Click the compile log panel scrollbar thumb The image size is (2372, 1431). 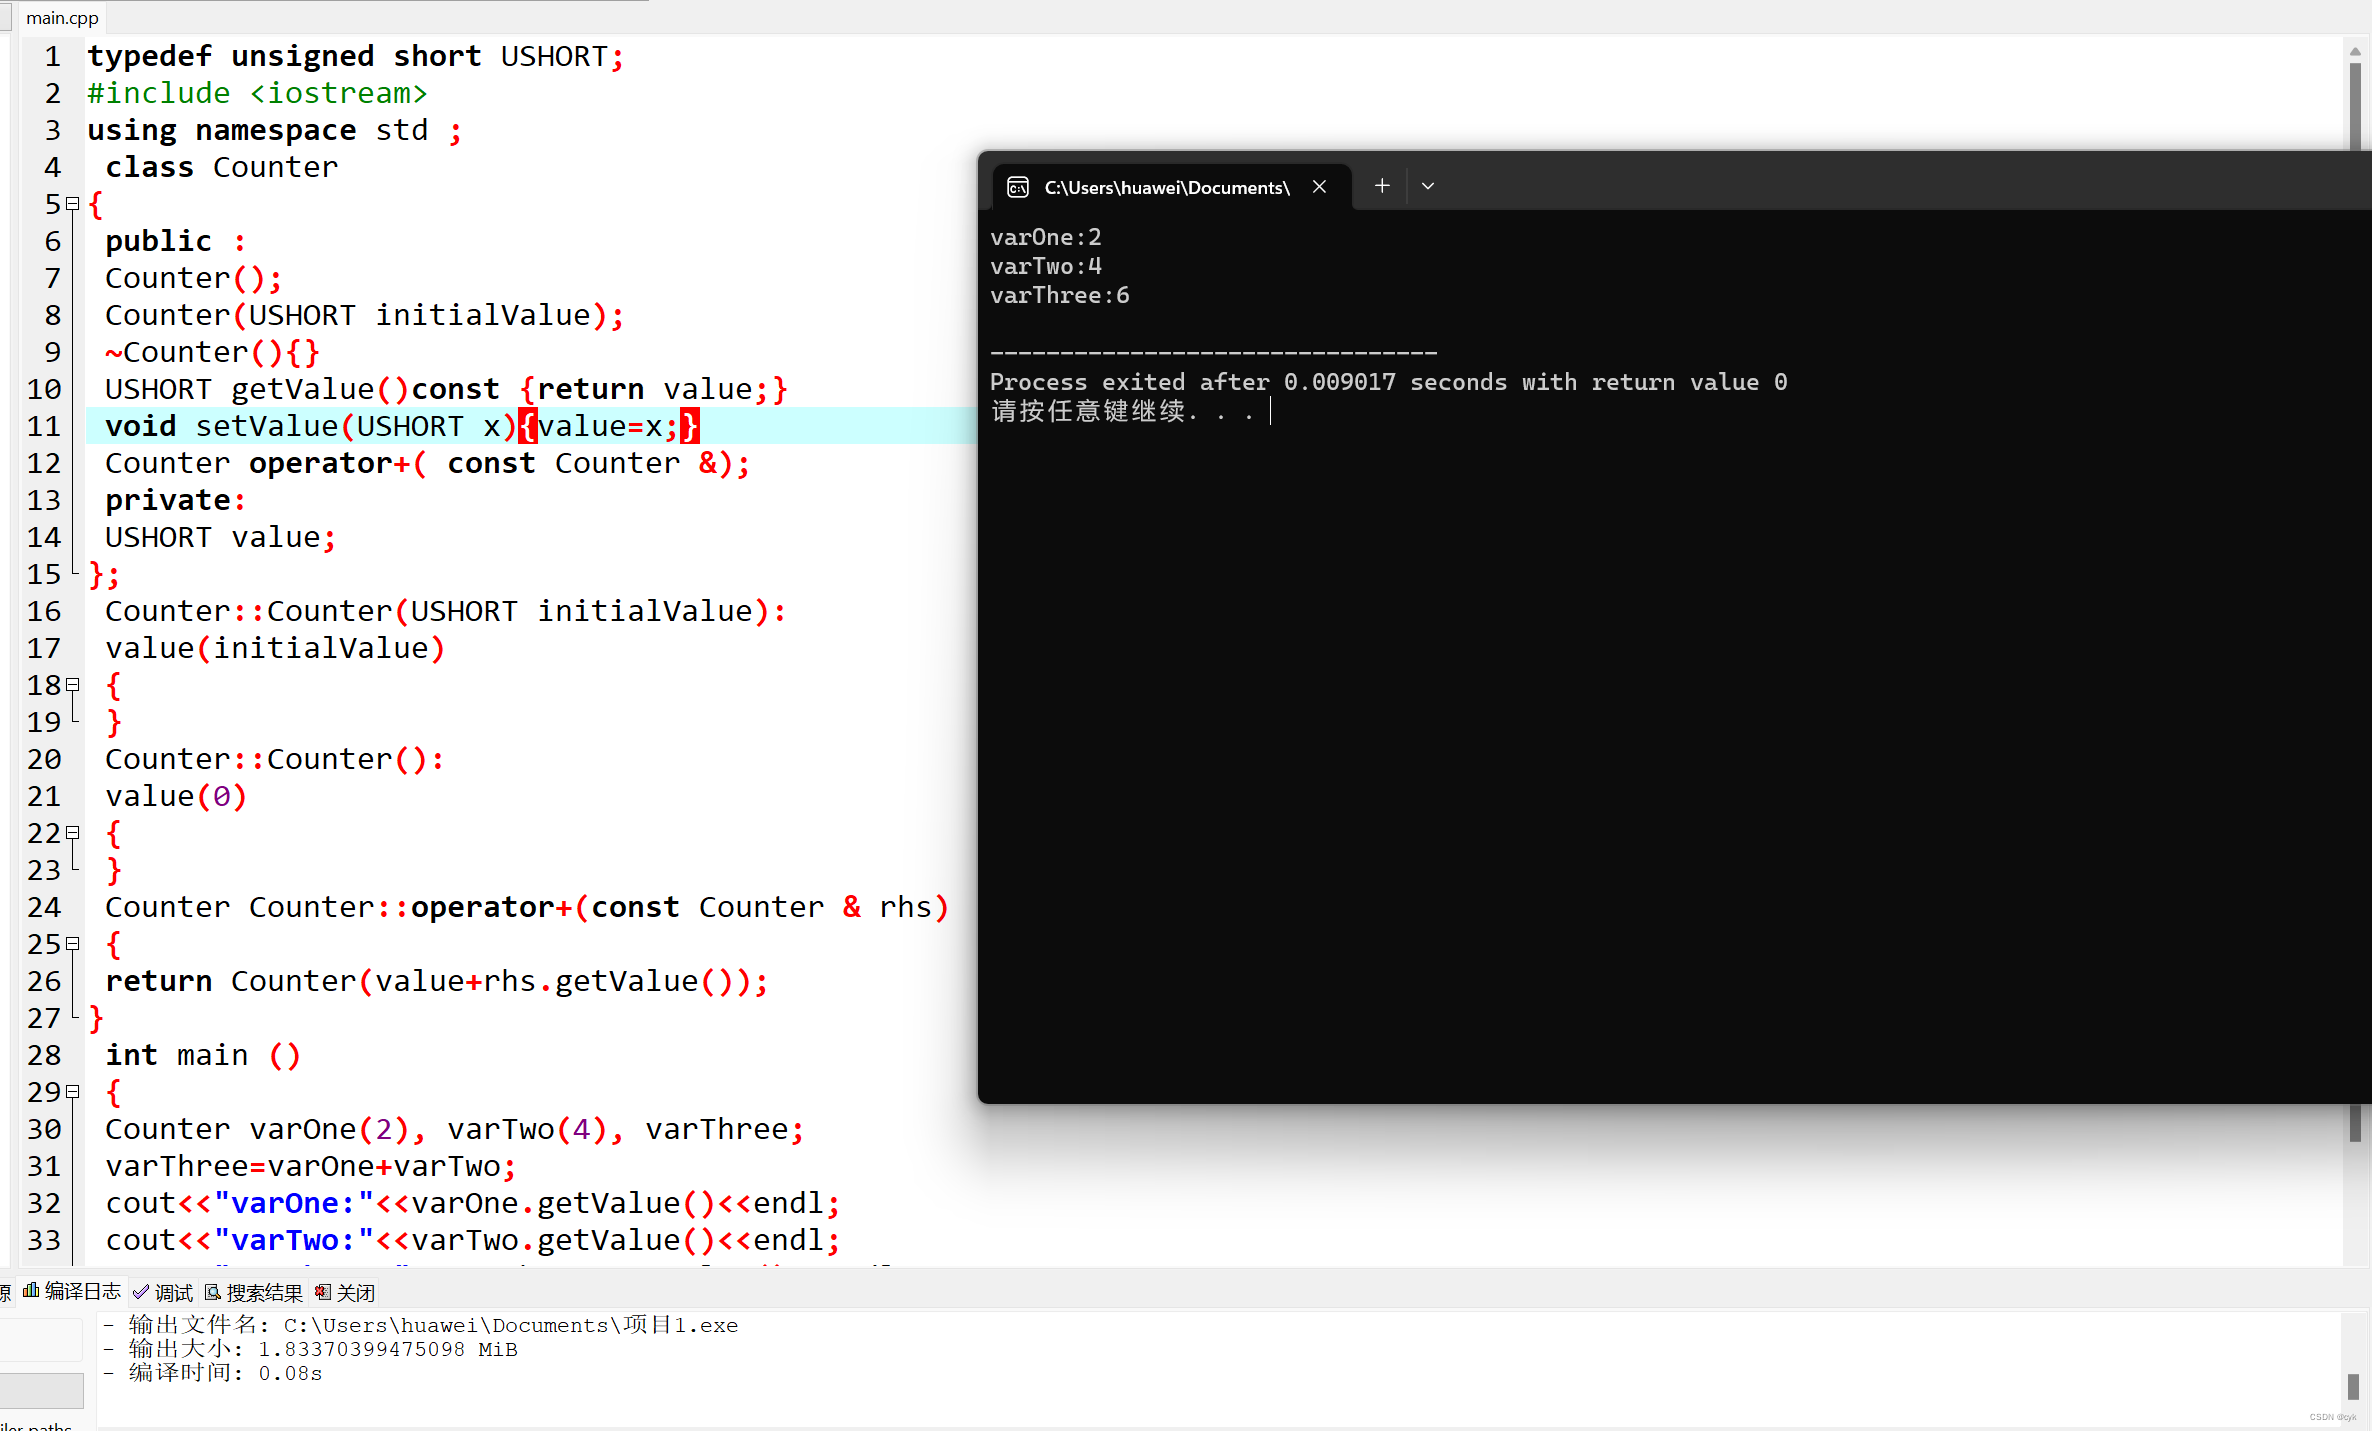2353,1387
